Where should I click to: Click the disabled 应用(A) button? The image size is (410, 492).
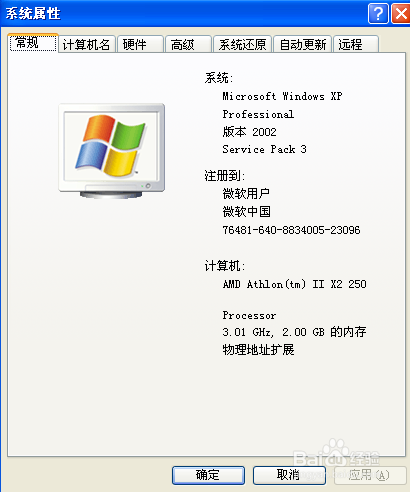coord(370,475)
